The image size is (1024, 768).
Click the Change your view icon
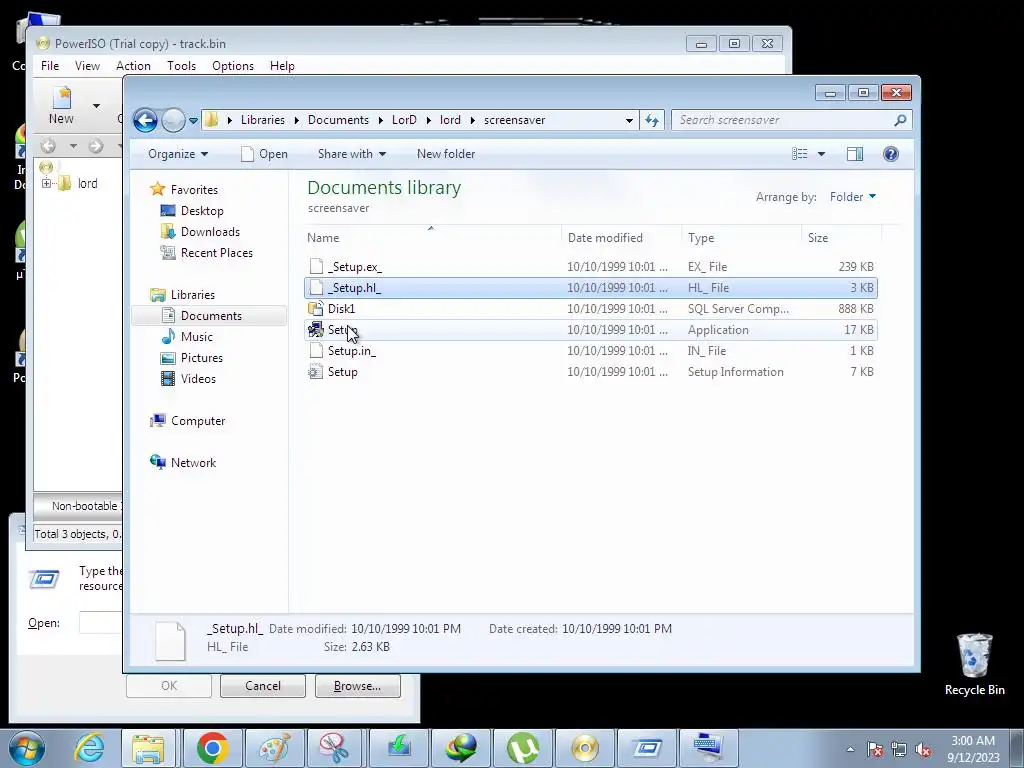800,154
